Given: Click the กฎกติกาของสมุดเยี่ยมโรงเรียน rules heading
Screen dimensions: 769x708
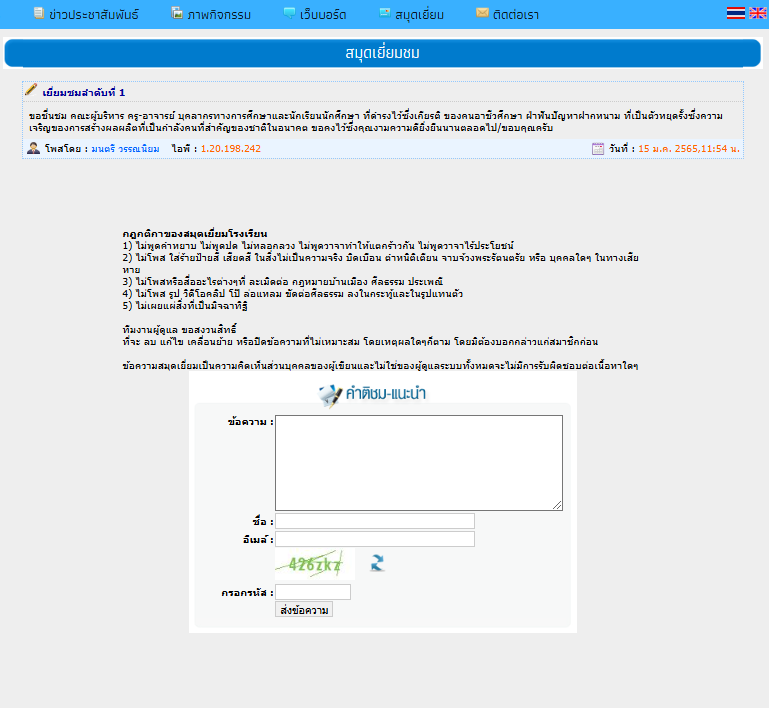Looking at the screenshot, I should click(x=195, y=234).
